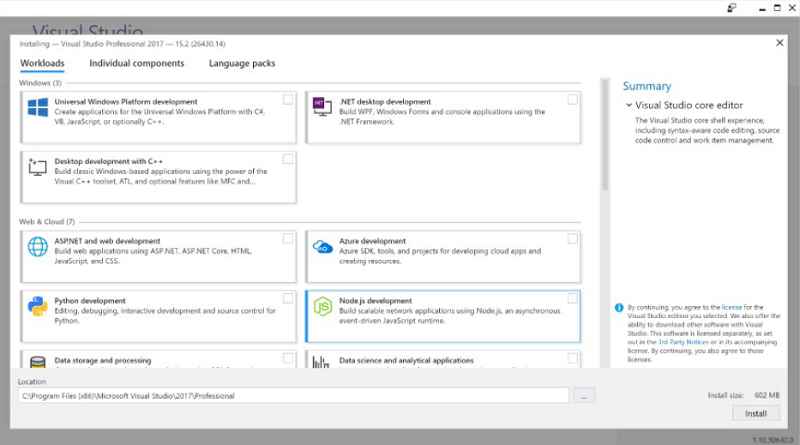Check Data science and analytical applications workload
This screenshot has width=800, height=445.
pyautogui.click(x=572, y=358)
